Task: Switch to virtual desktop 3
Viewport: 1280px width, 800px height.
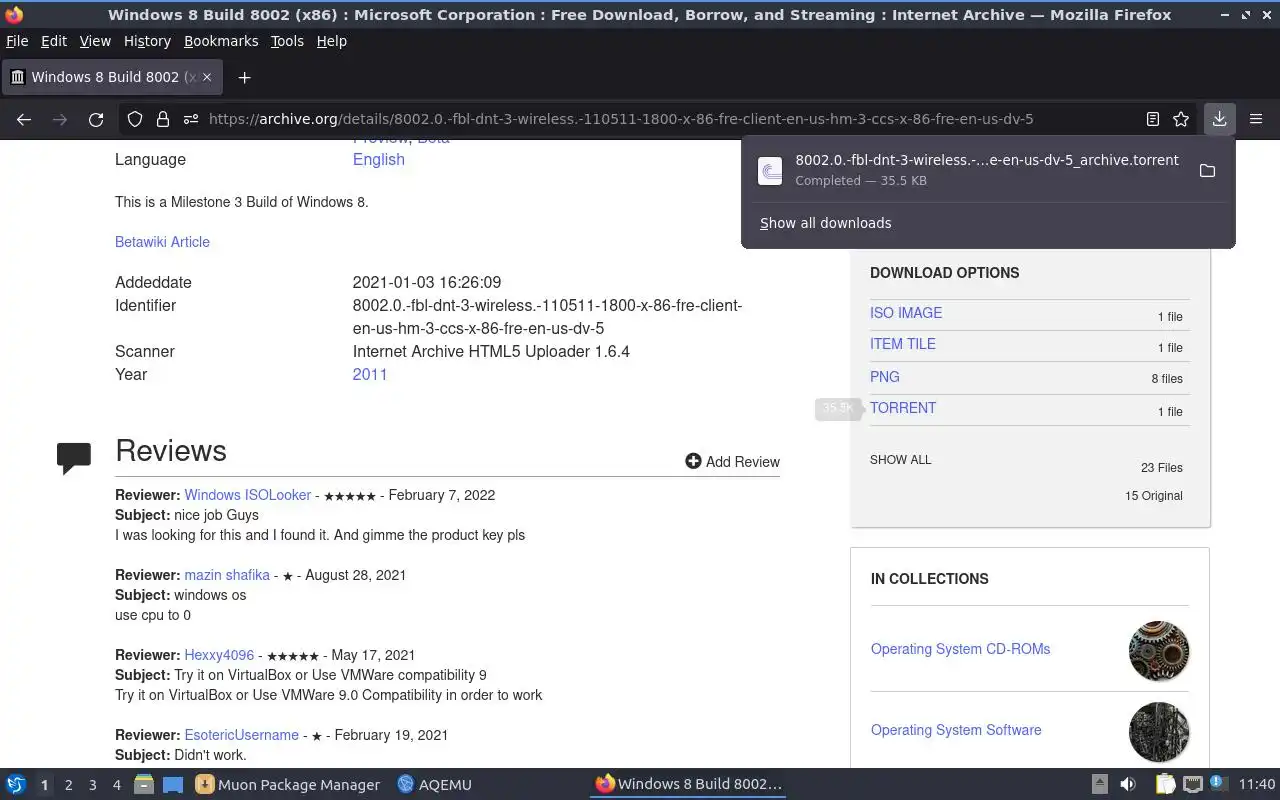Action: tap(93, 785)
